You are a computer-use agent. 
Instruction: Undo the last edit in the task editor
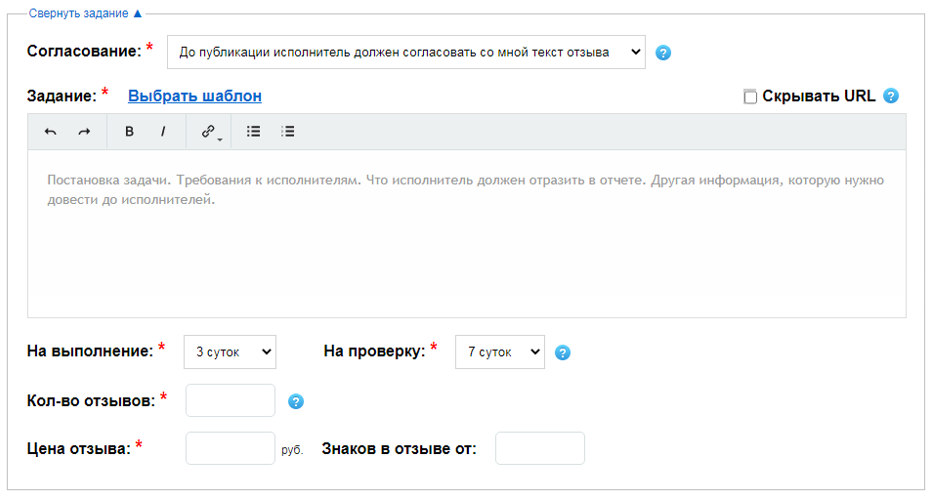point(50,132)
